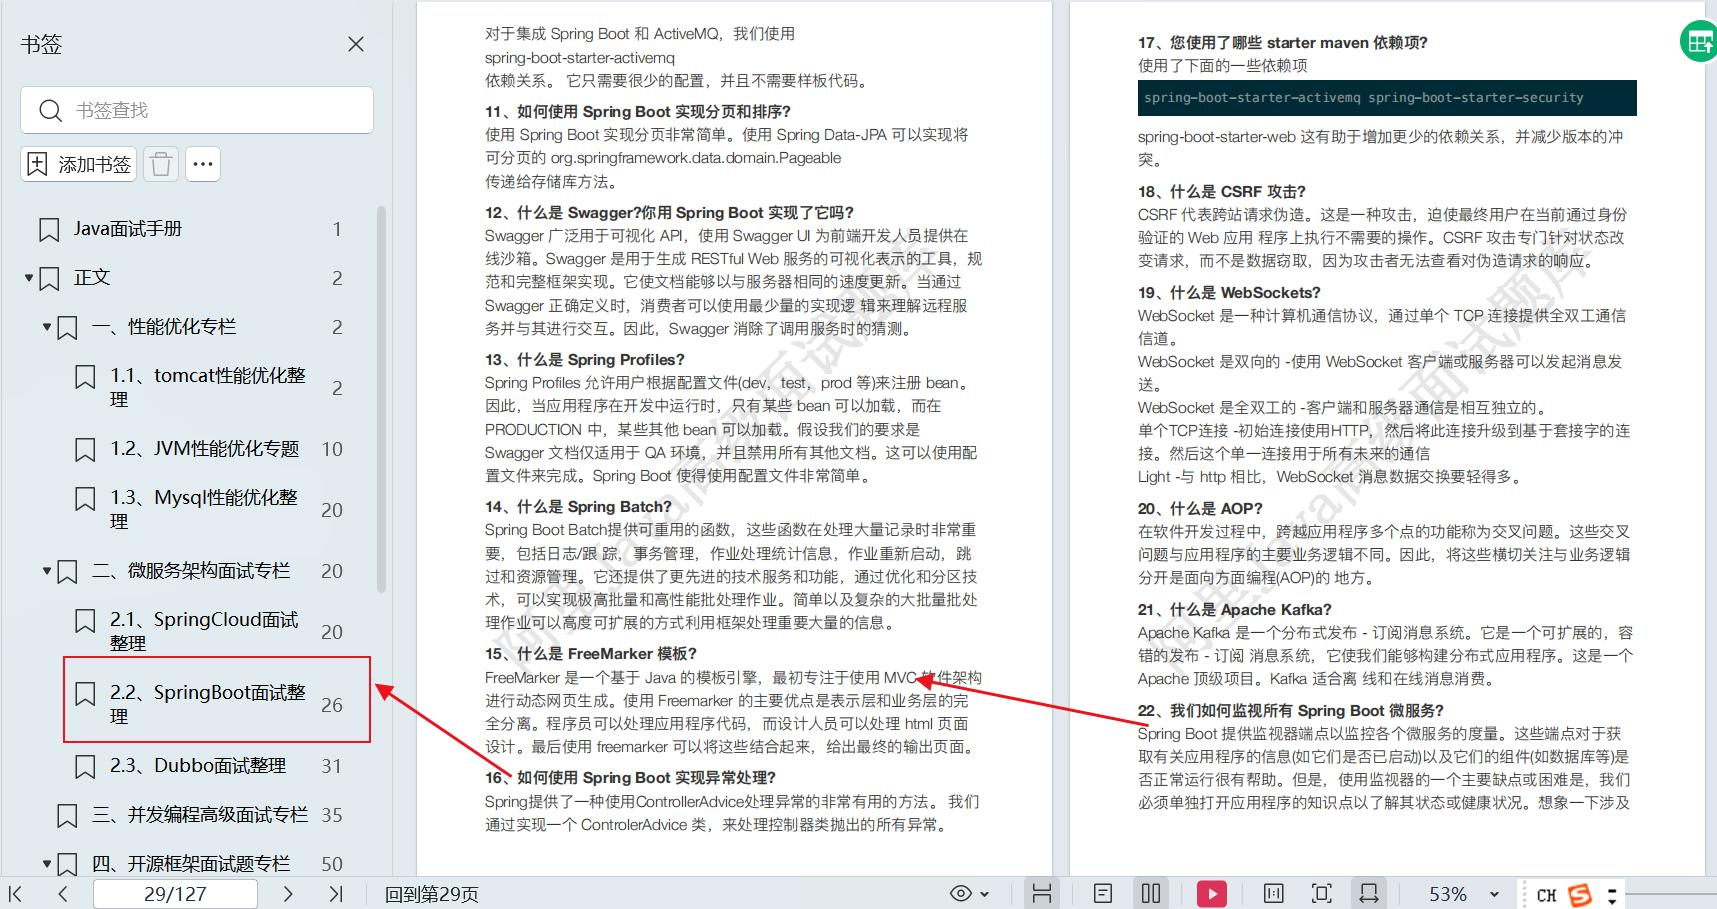Select the 二、微服务架构面试专栏 bookmark
Image resolution: width=1717 pixels, height=909 pixels.
[191, 571]
